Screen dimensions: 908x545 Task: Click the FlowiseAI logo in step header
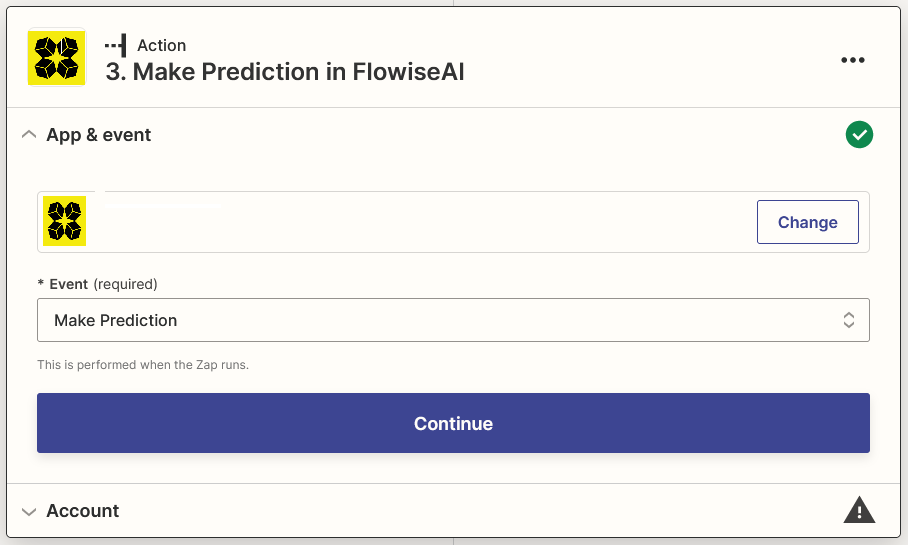[56, 57]
